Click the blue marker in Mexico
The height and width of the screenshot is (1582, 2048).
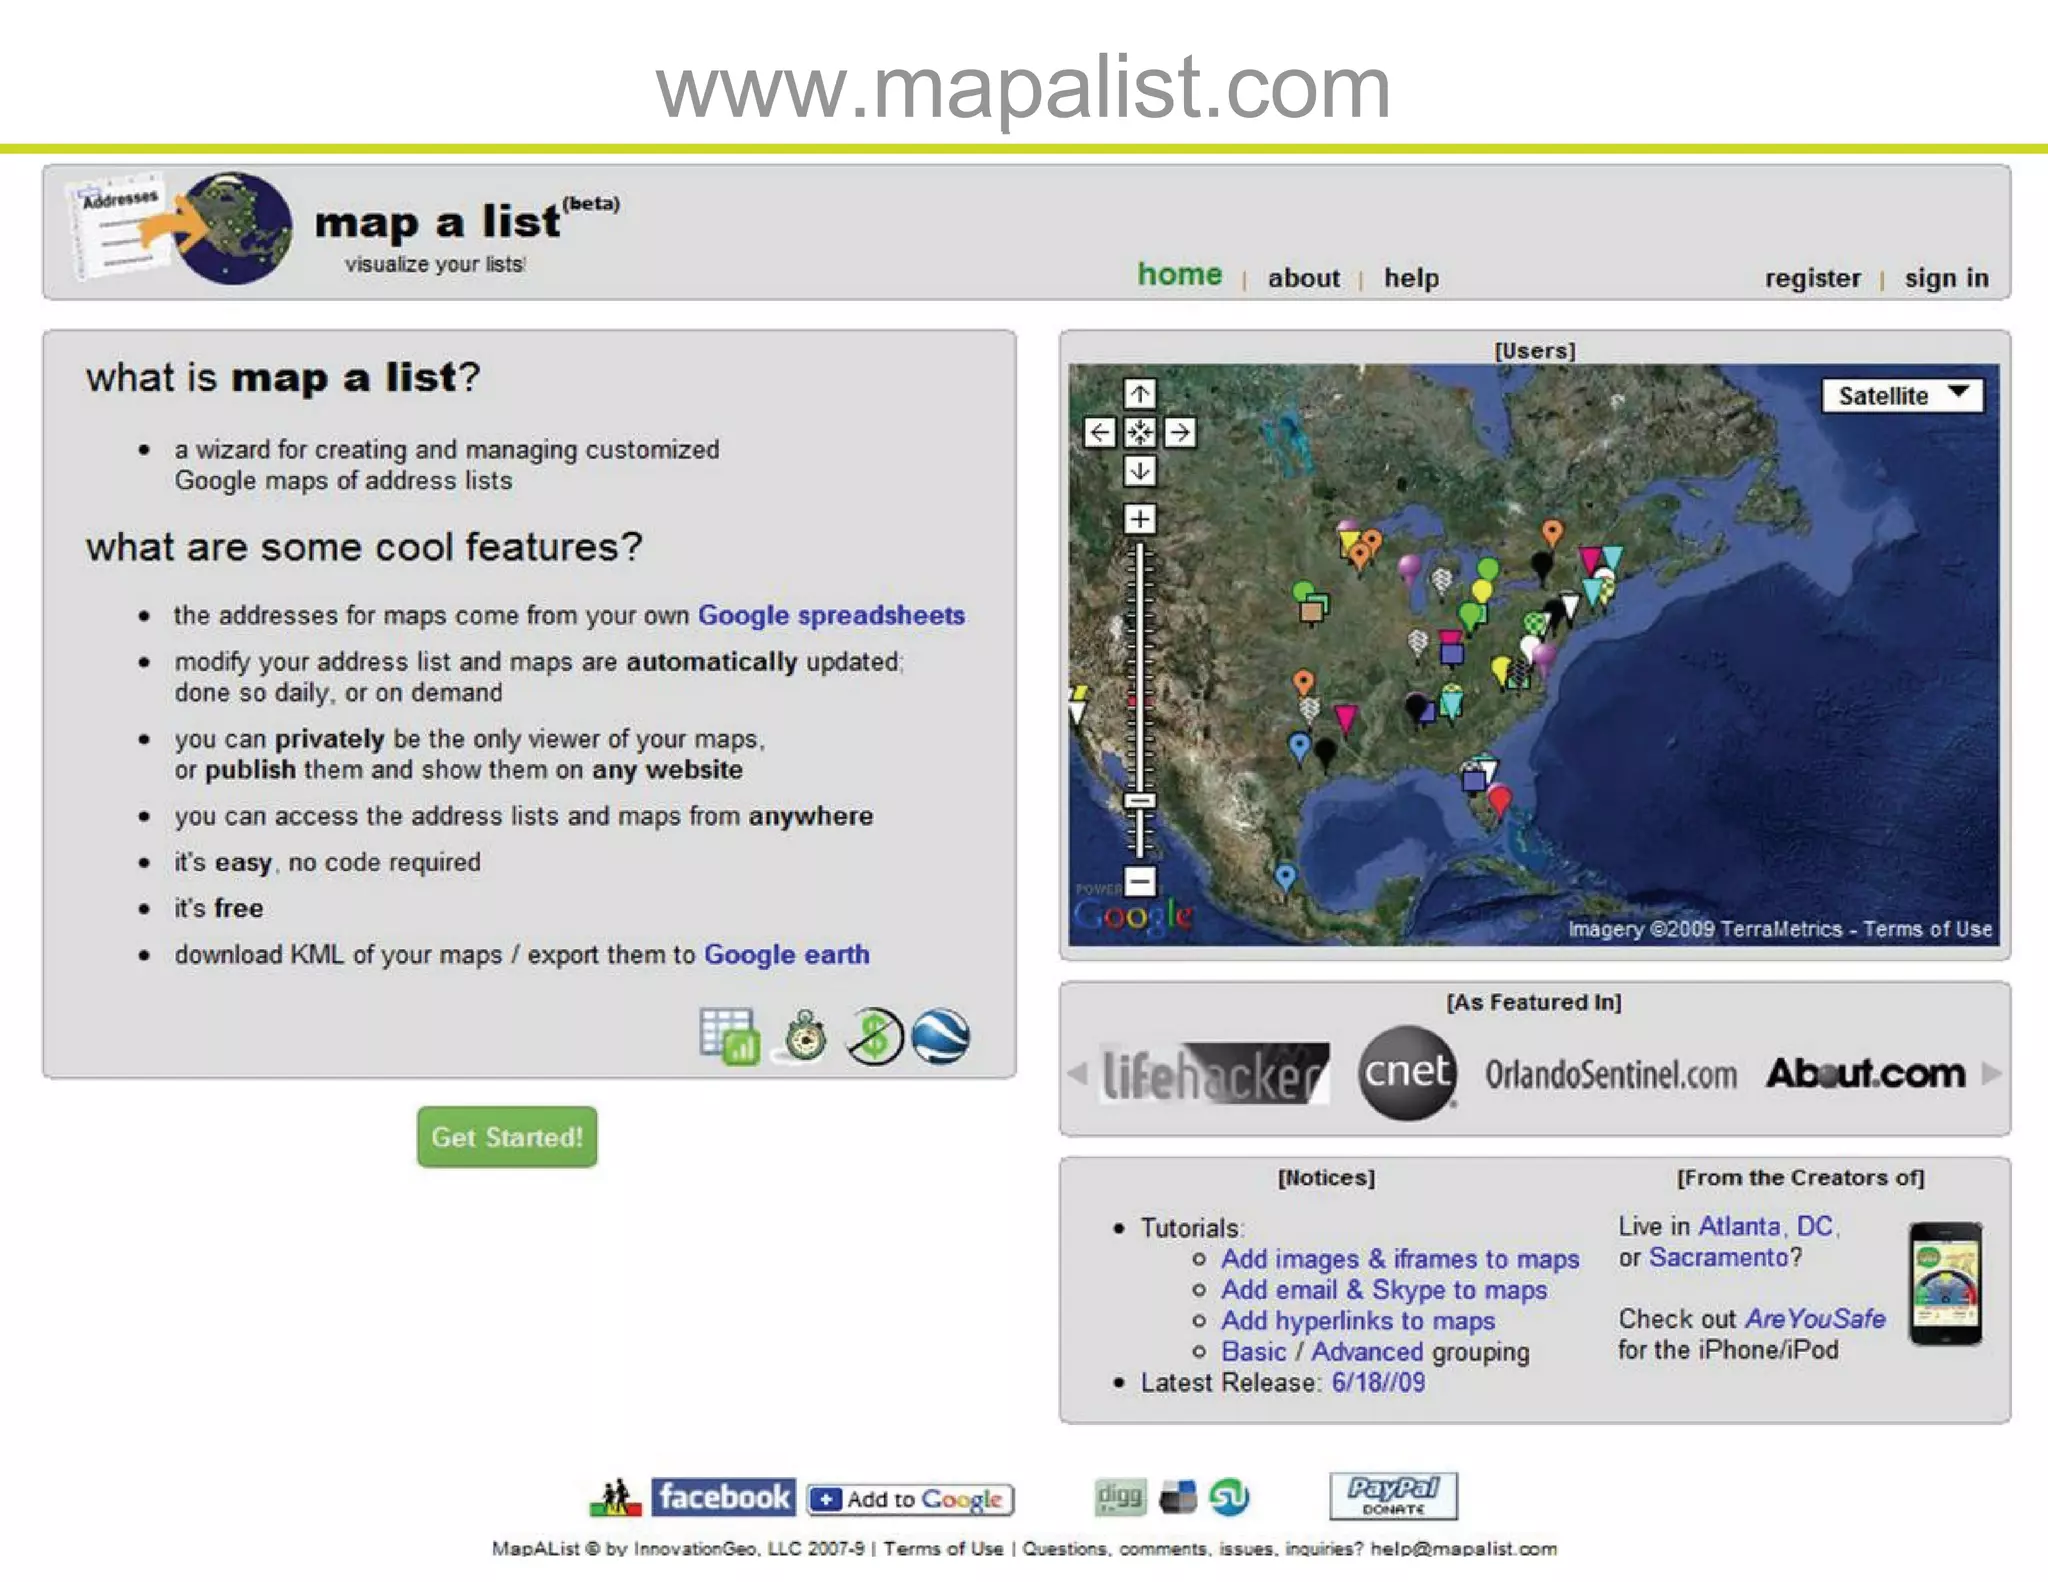click(1286, 878)
